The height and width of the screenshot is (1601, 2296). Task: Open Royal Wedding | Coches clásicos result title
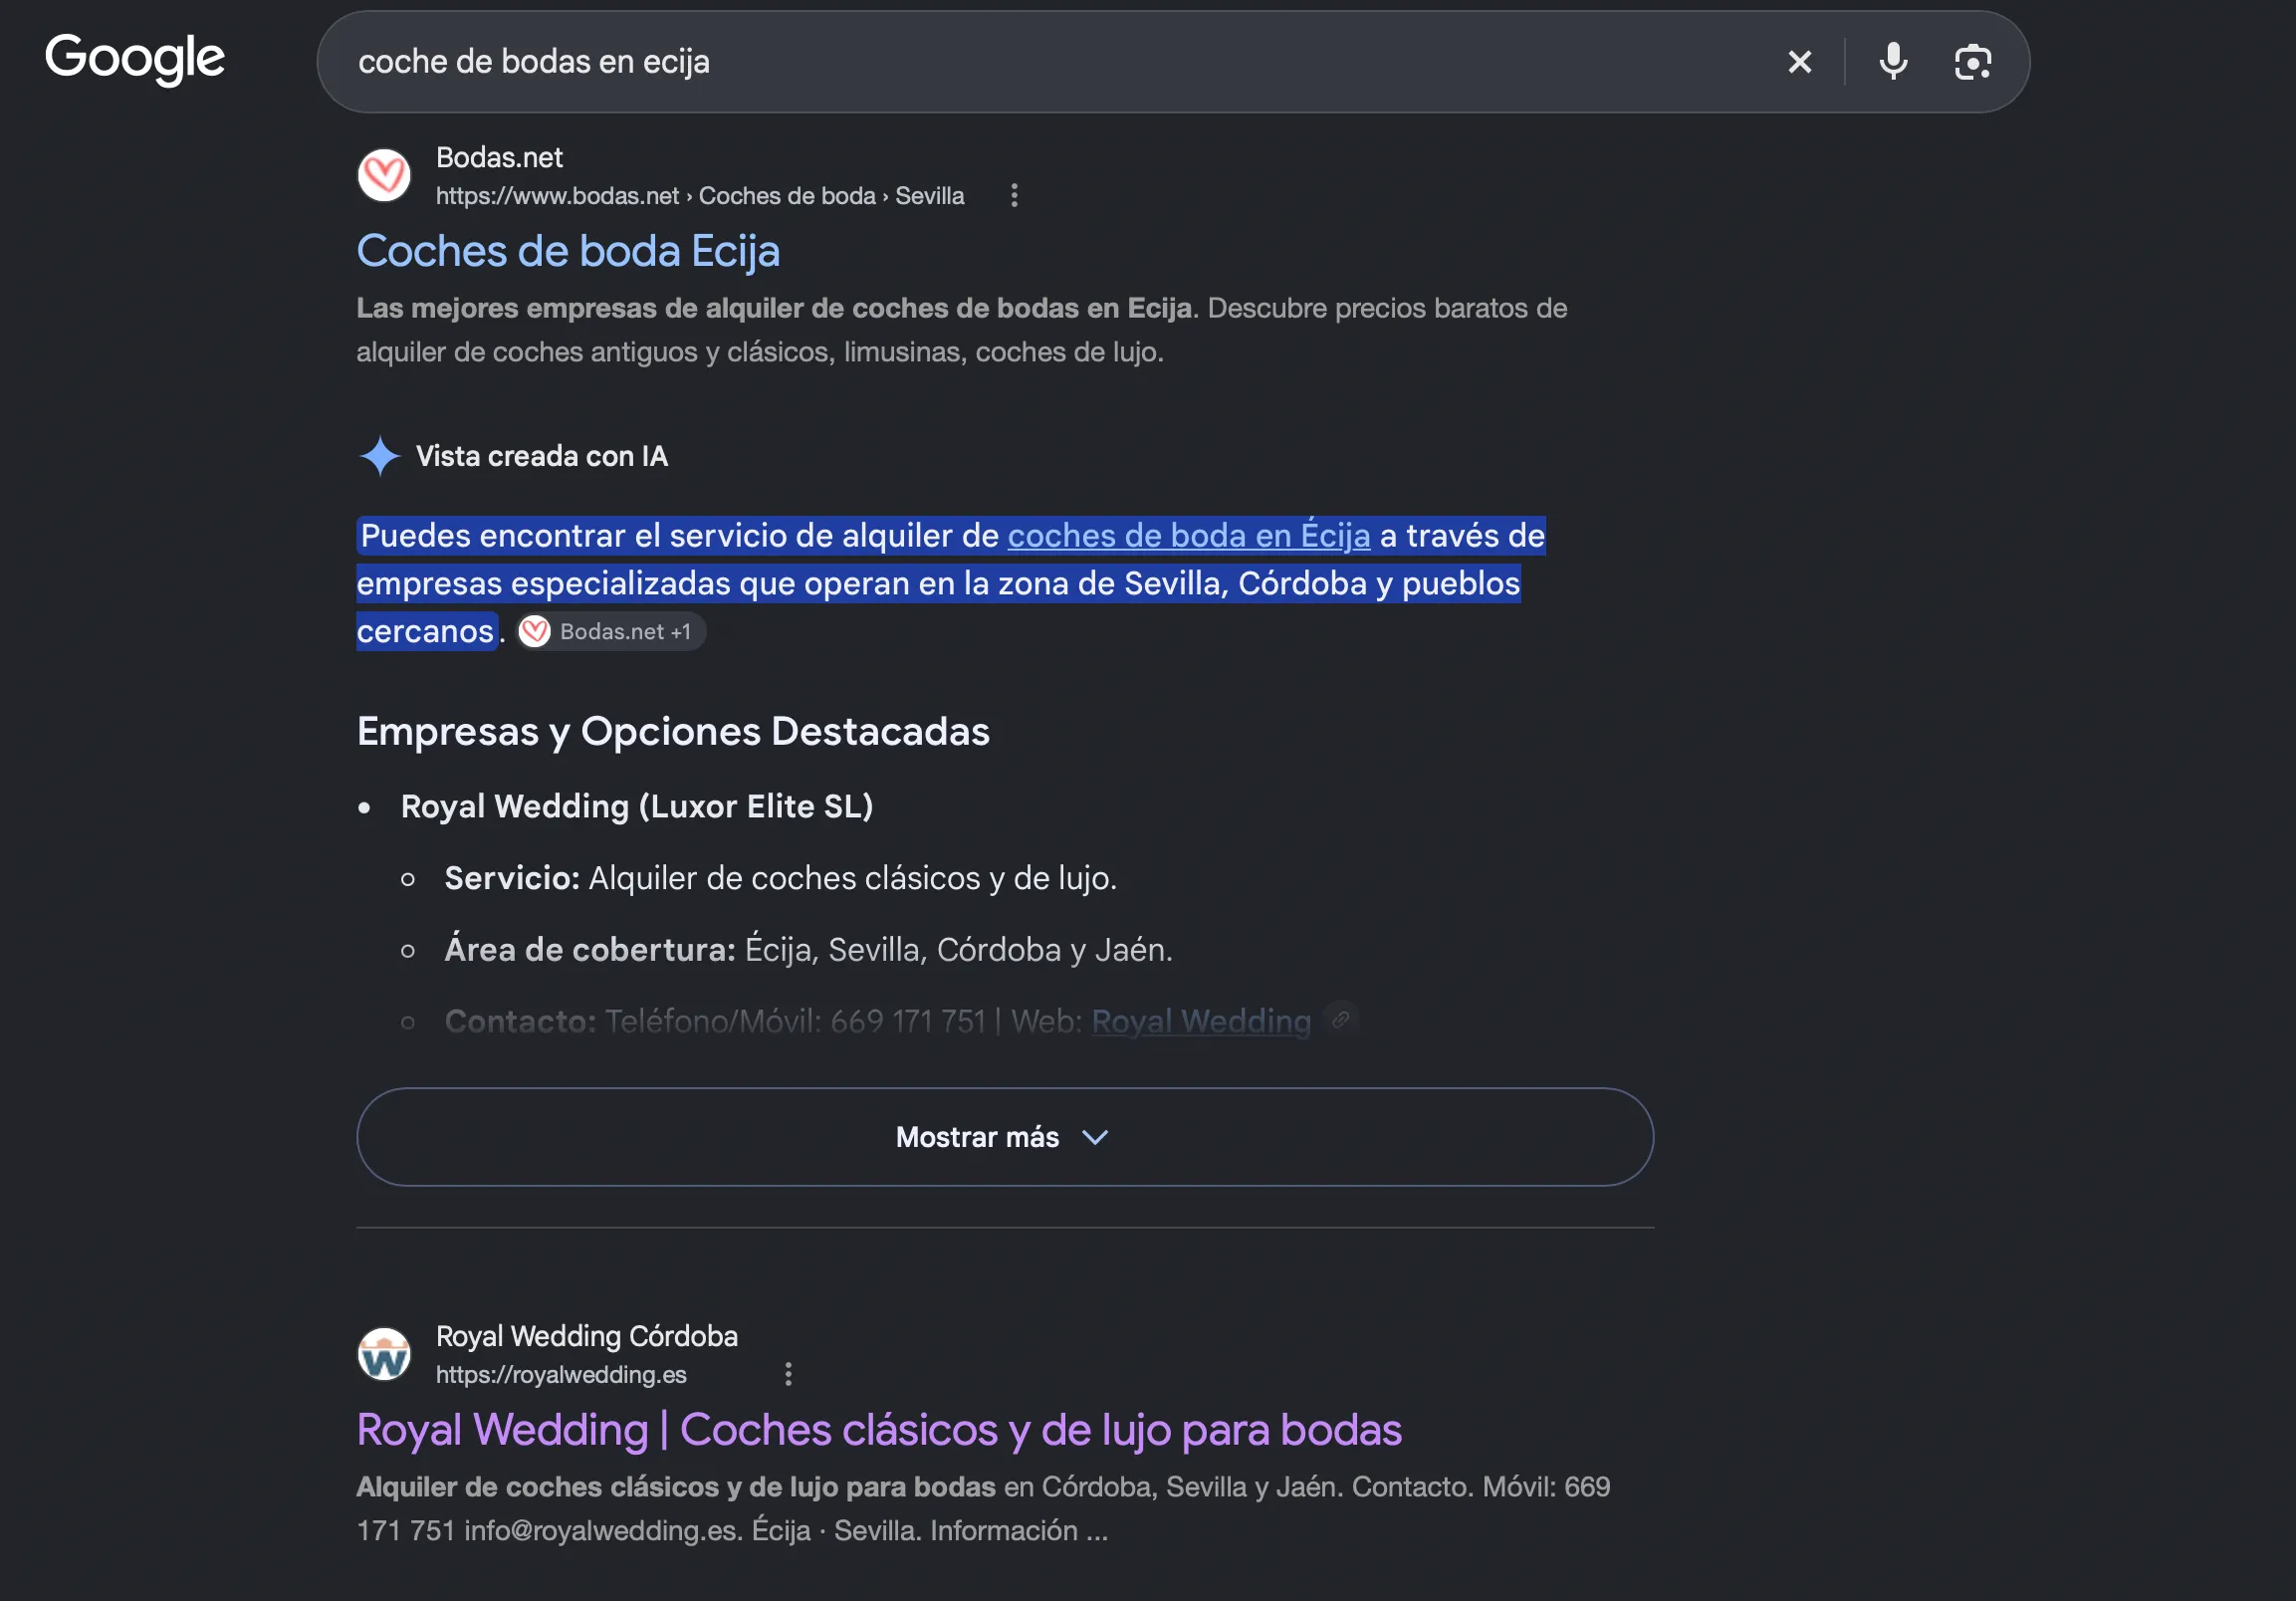click(879, 1429)
